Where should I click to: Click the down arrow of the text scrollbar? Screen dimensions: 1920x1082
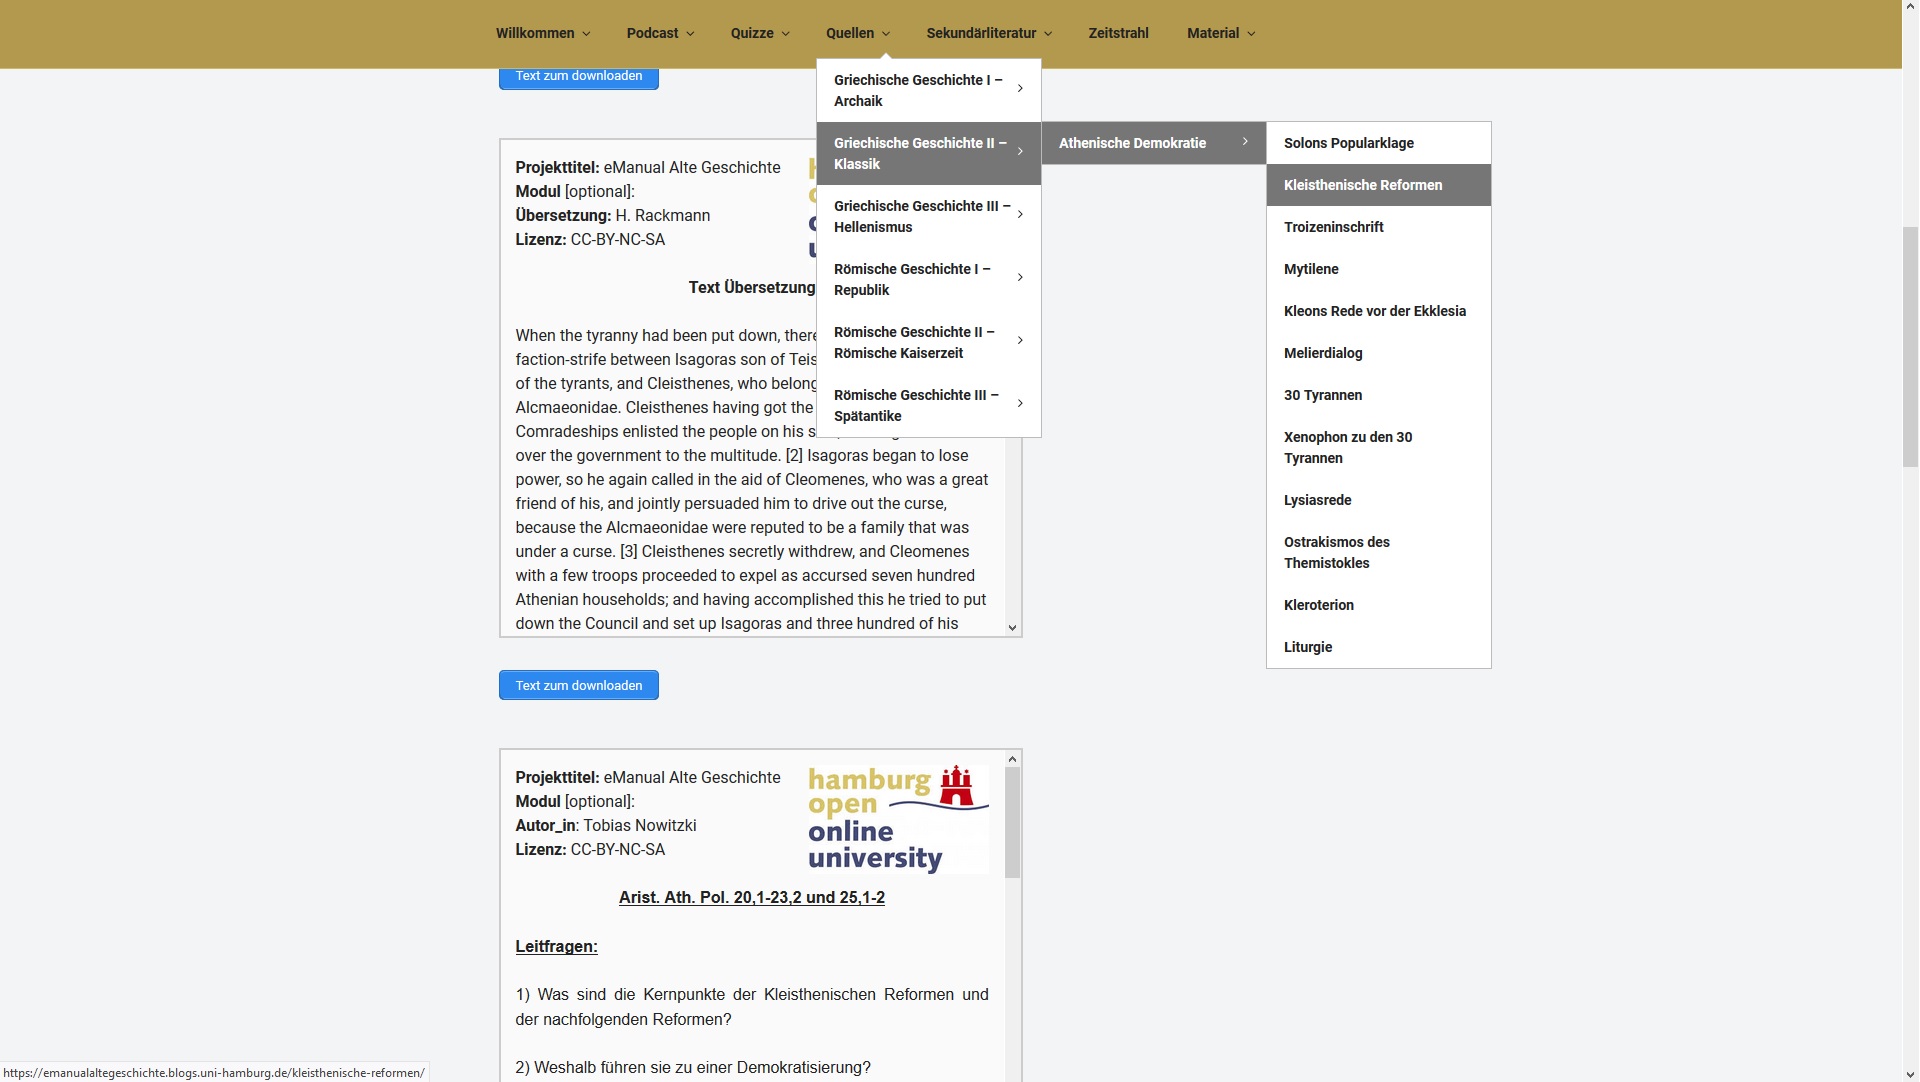(1013, 627)
